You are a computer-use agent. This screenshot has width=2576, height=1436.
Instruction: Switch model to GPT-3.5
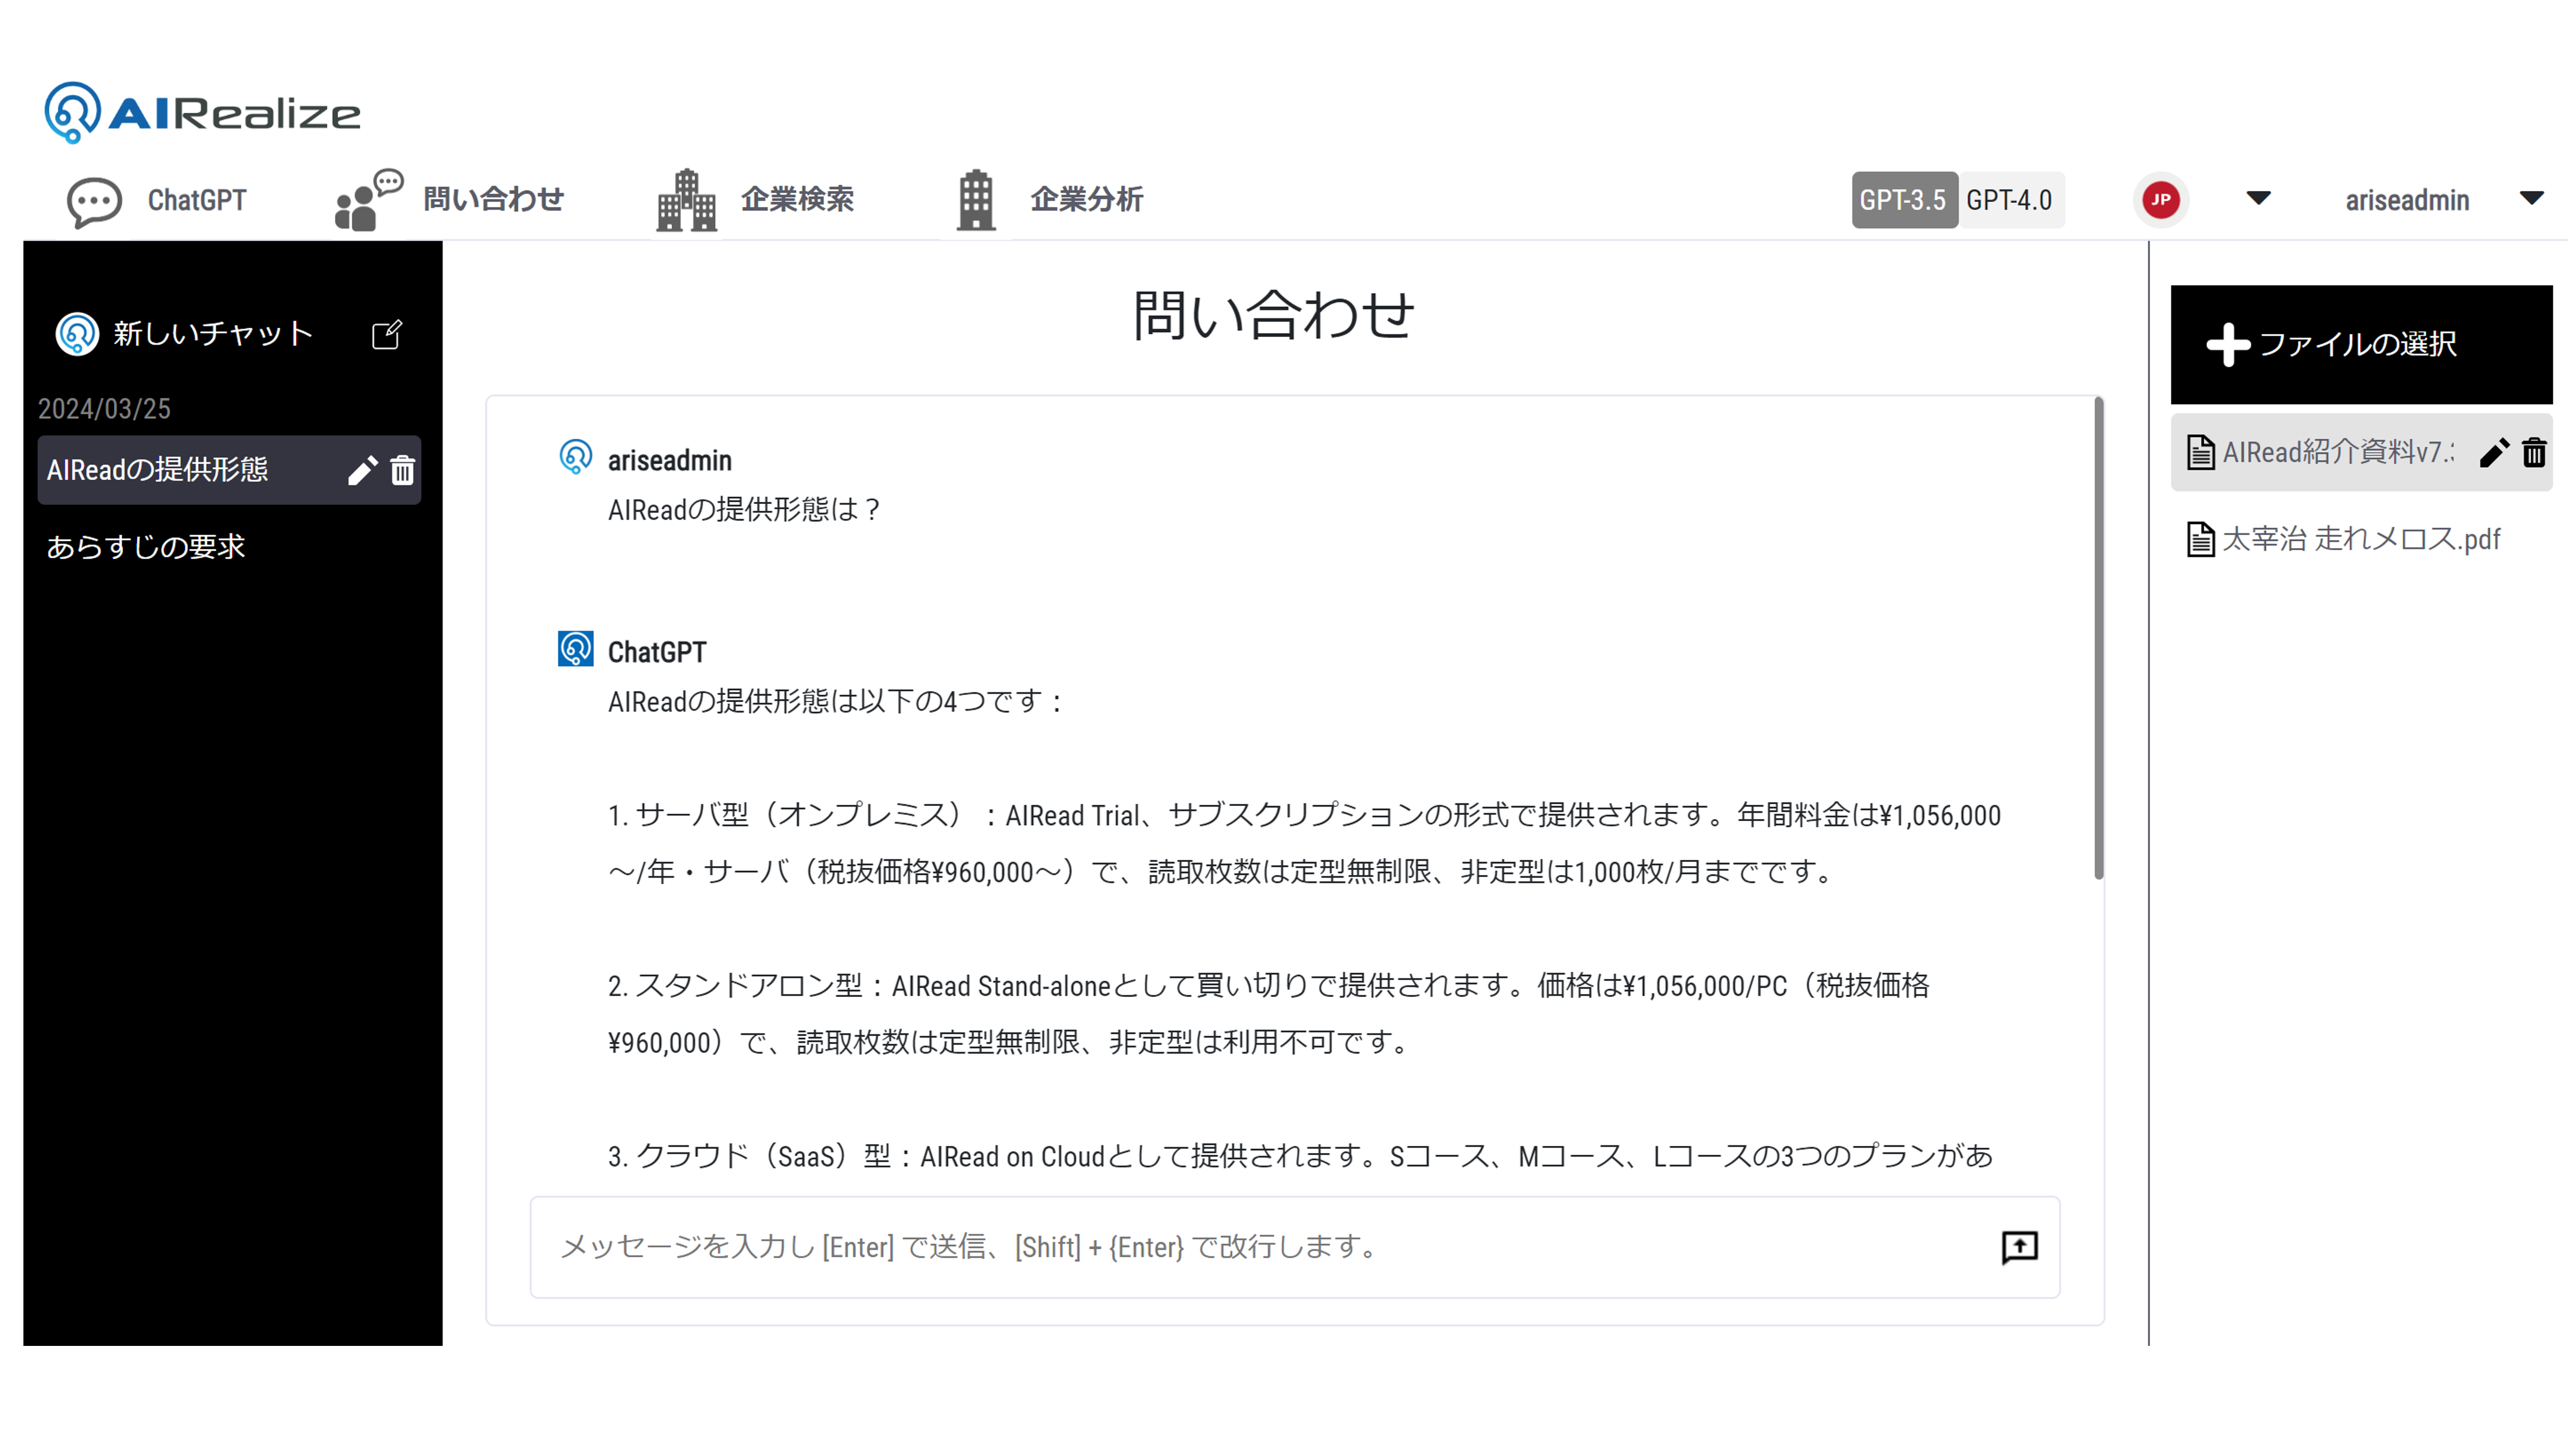[1903, 200]
